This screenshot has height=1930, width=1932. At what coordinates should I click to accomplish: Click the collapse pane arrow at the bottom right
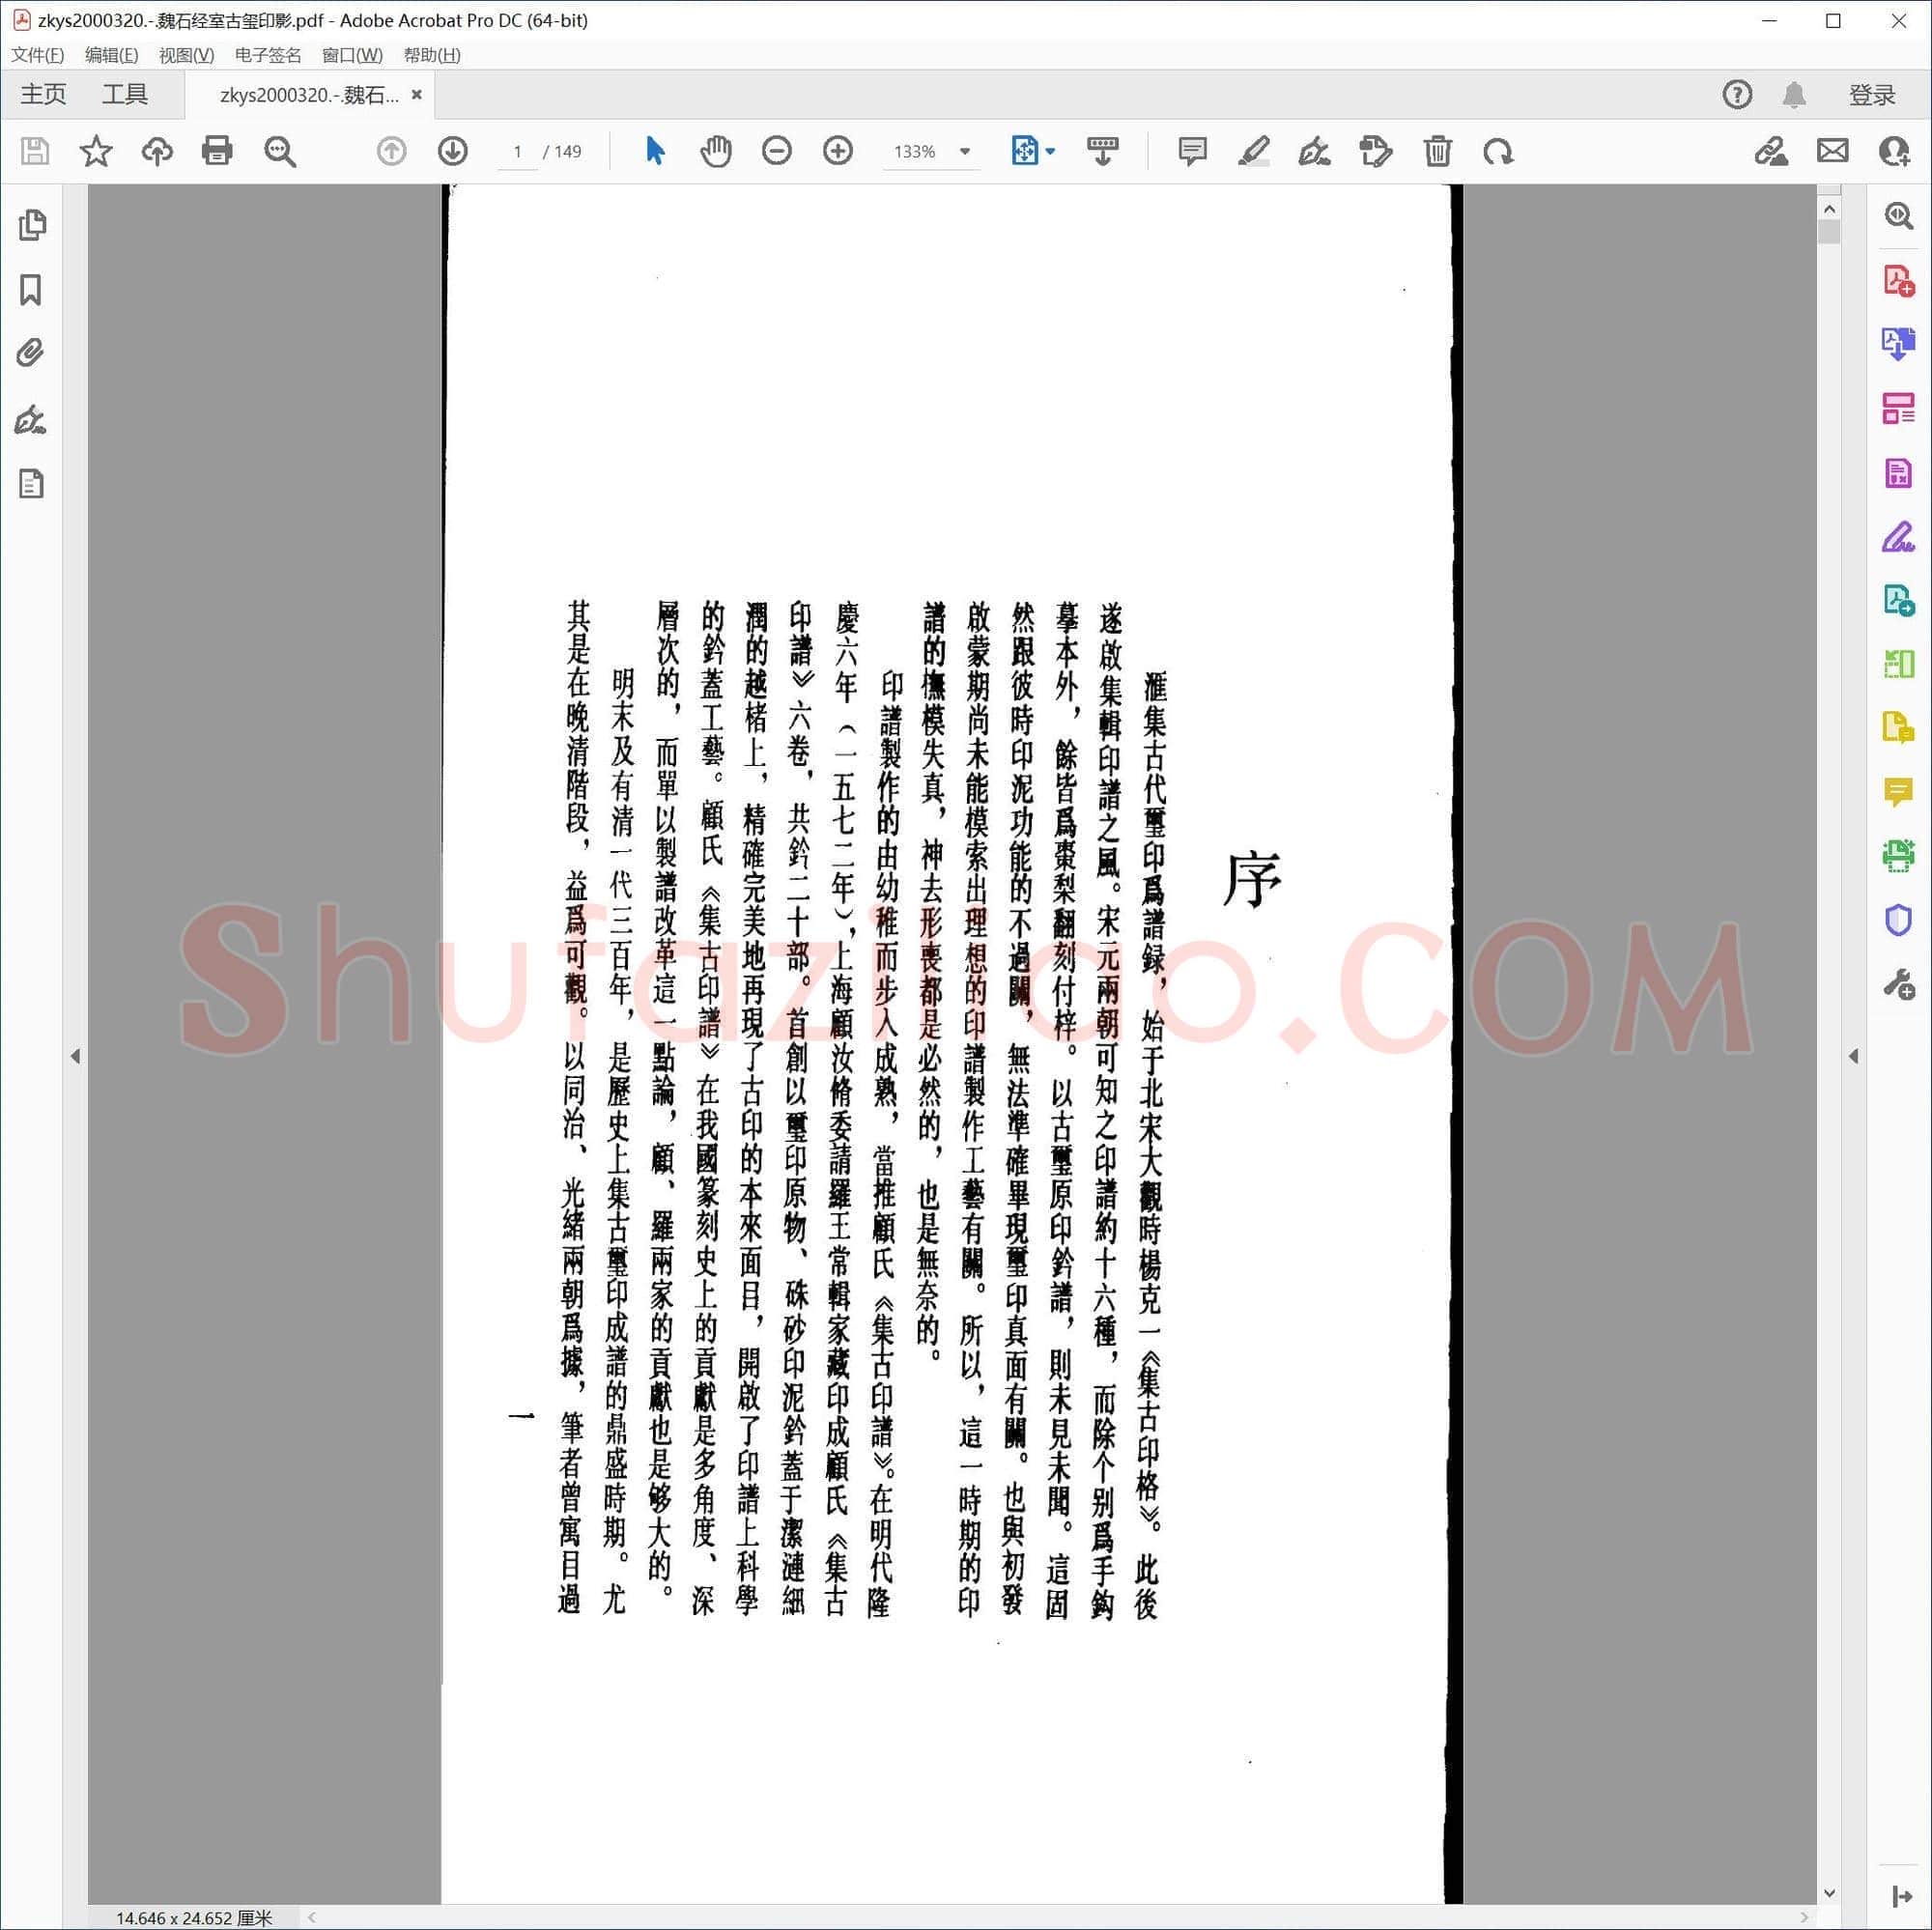[x=1901, y=1896]
